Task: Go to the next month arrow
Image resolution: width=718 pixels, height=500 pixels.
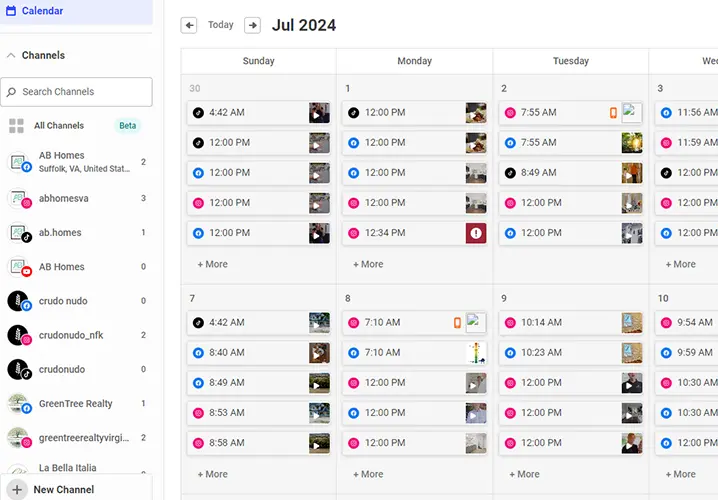Action: [x=252, y=25]
